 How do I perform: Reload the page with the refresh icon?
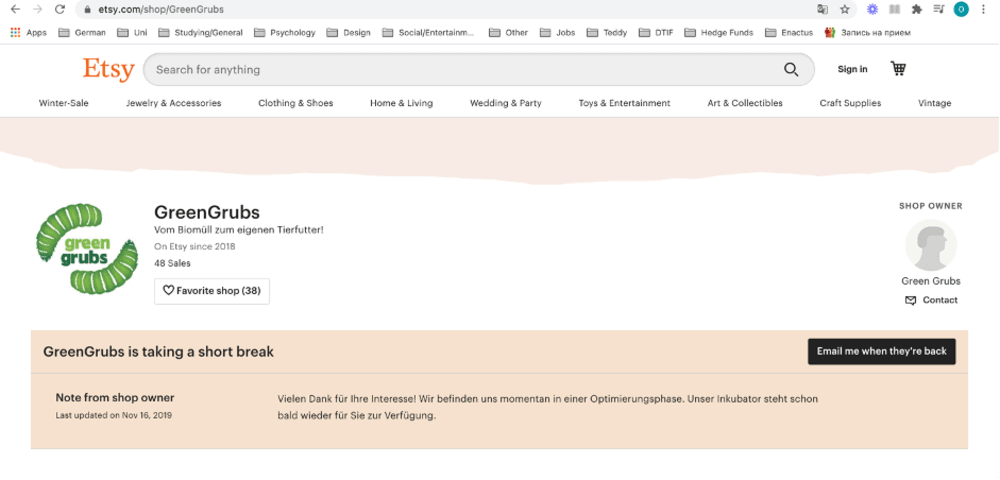coord(60,10)
